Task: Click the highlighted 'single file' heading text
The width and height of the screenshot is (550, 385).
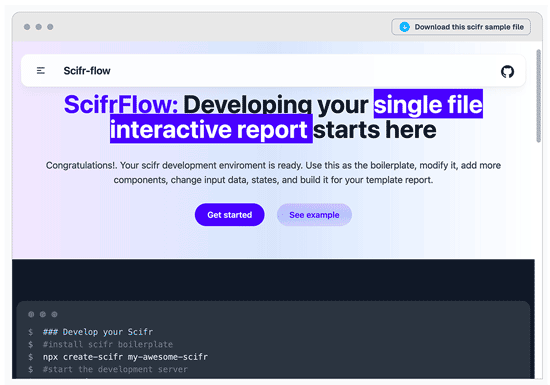Action: tap(428, 104)
